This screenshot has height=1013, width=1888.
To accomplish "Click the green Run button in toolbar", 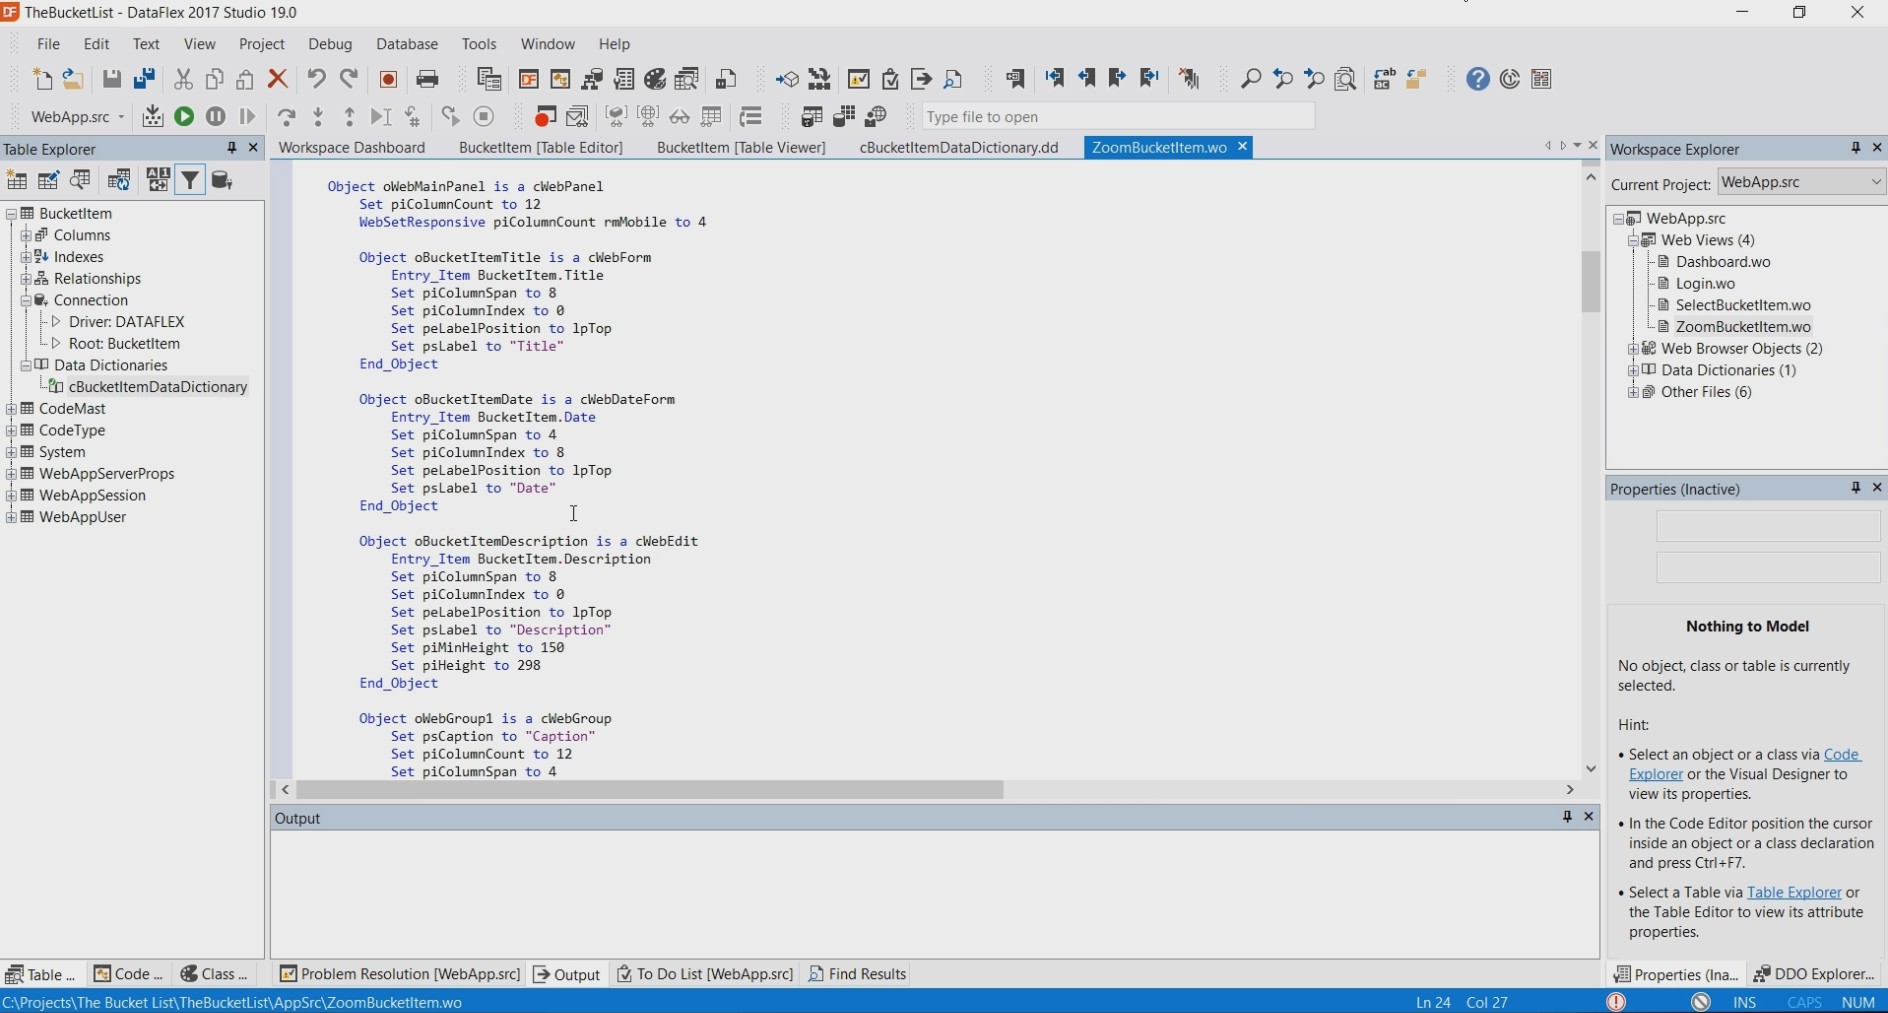I will [184, 117].
